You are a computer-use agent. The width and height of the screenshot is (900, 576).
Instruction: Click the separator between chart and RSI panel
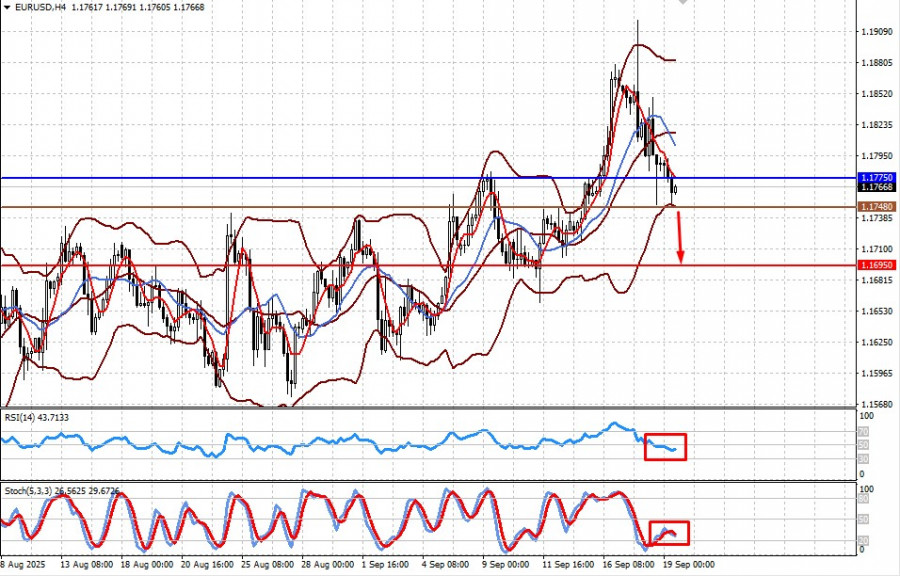430,408
